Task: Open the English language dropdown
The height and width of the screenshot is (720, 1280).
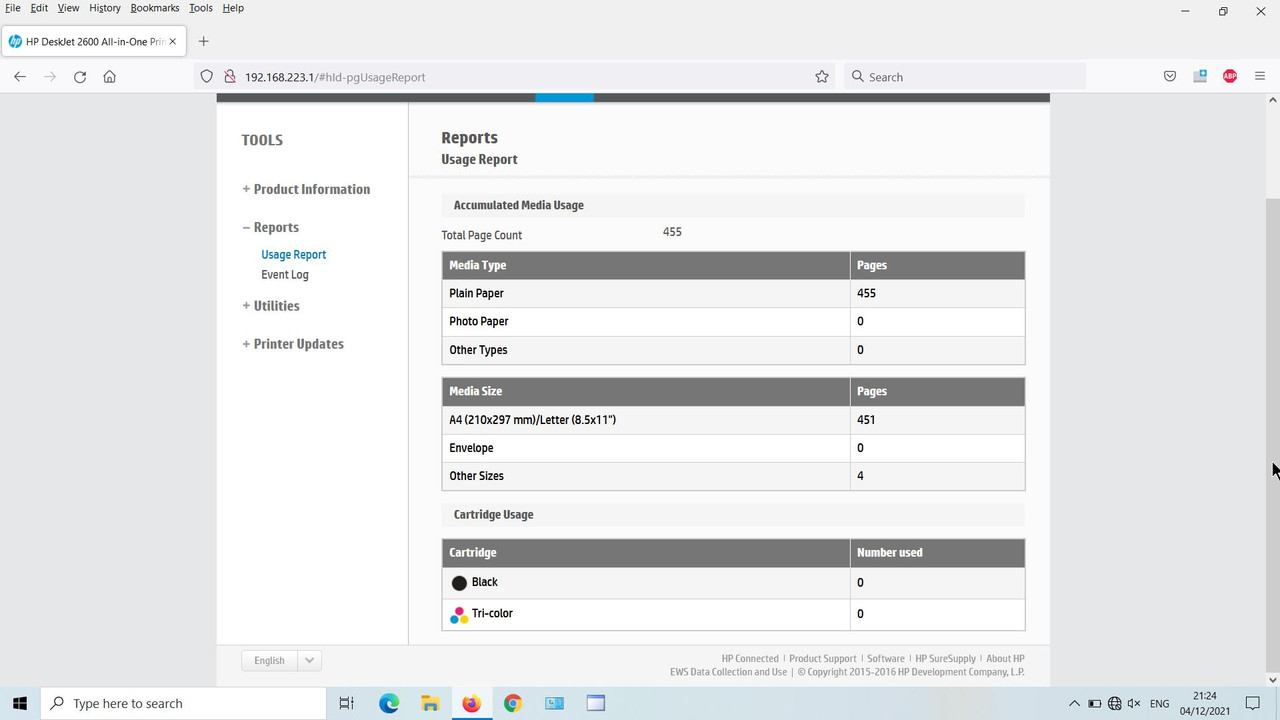Action: [x=281, y=660]
